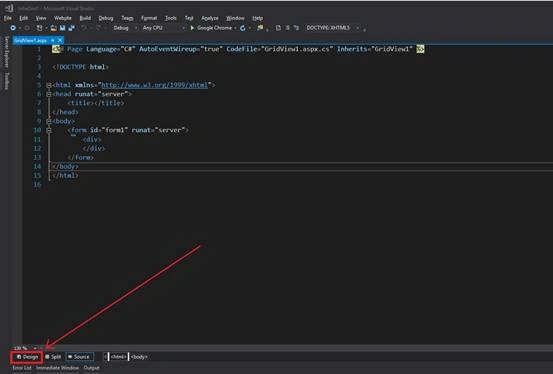This screenshot has width=553, height=374.
Task: Click the Save icon in toolbar
Action: [x=62, y=28]
